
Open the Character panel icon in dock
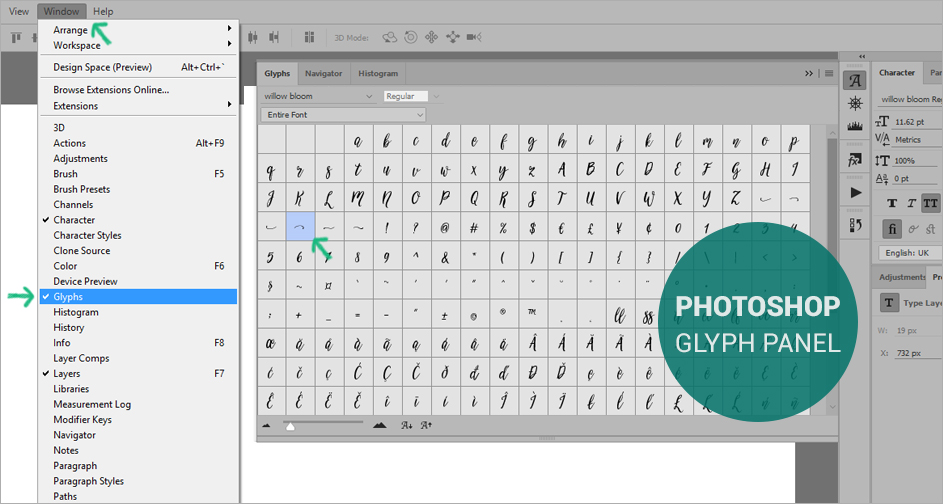(x=855, y=81)
